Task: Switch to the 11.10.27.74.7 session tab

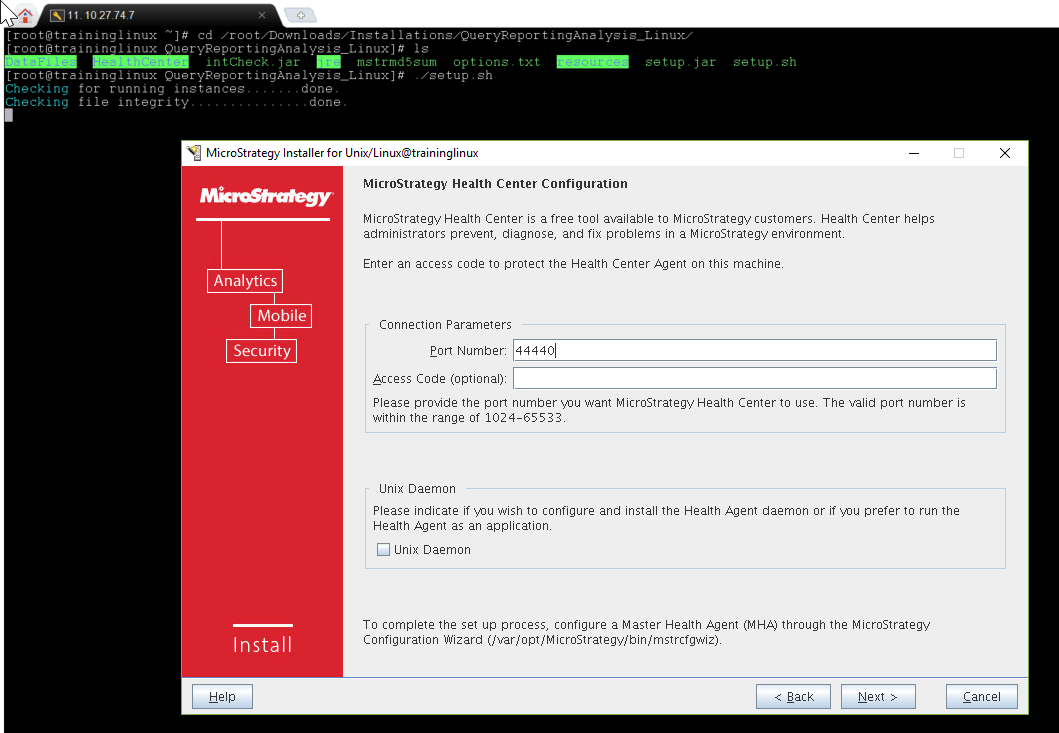Action: point(150,15)
